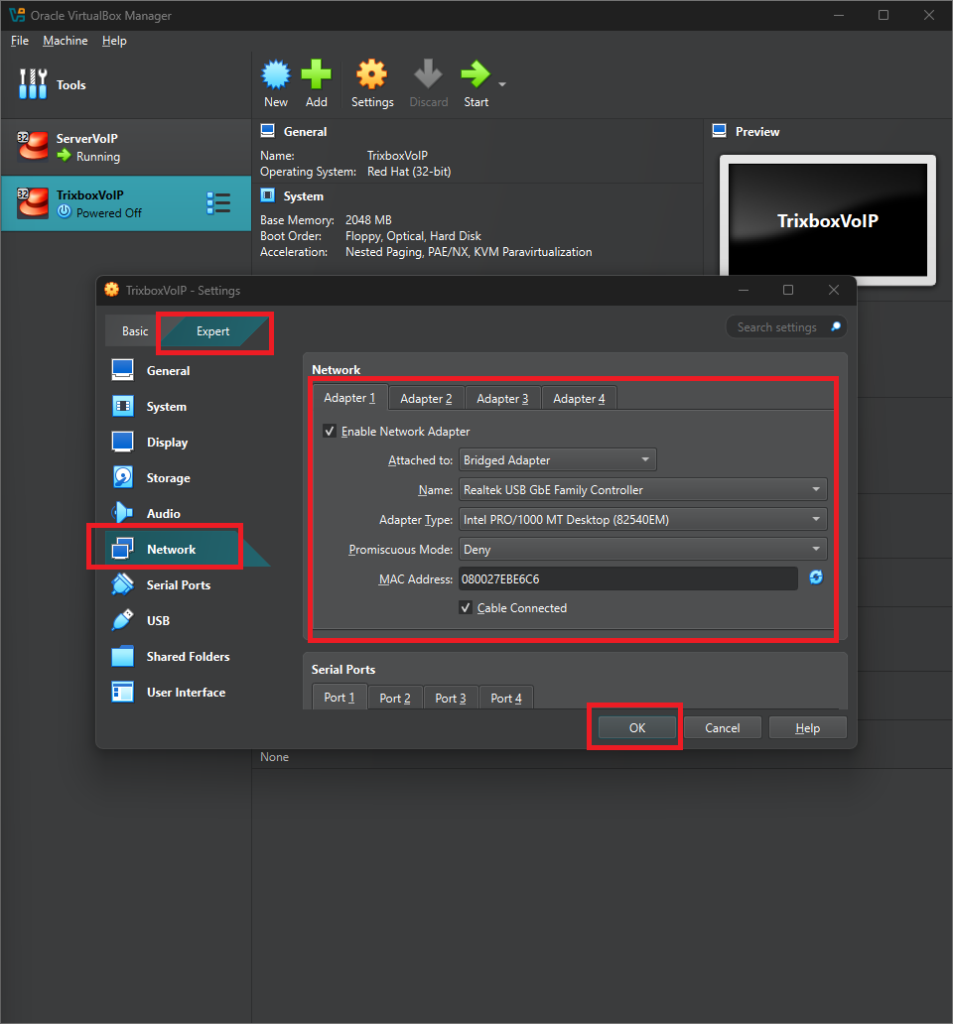Open the Serial Ports settings category
Screen dimensions: 953x1024
pyautogui.click(x=178, y=585)
